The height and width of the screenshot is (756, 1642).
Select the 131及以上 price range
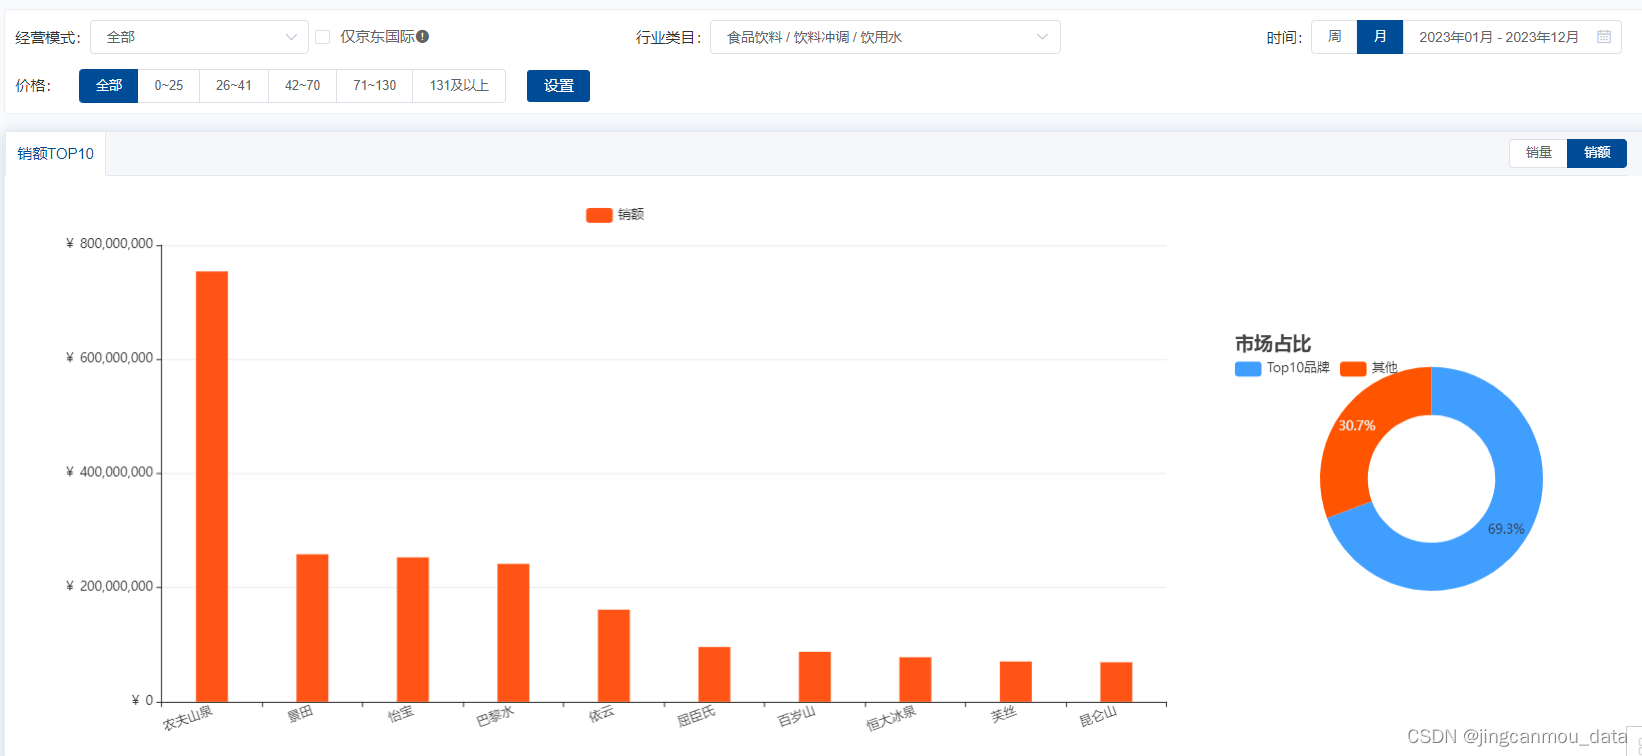459,86
